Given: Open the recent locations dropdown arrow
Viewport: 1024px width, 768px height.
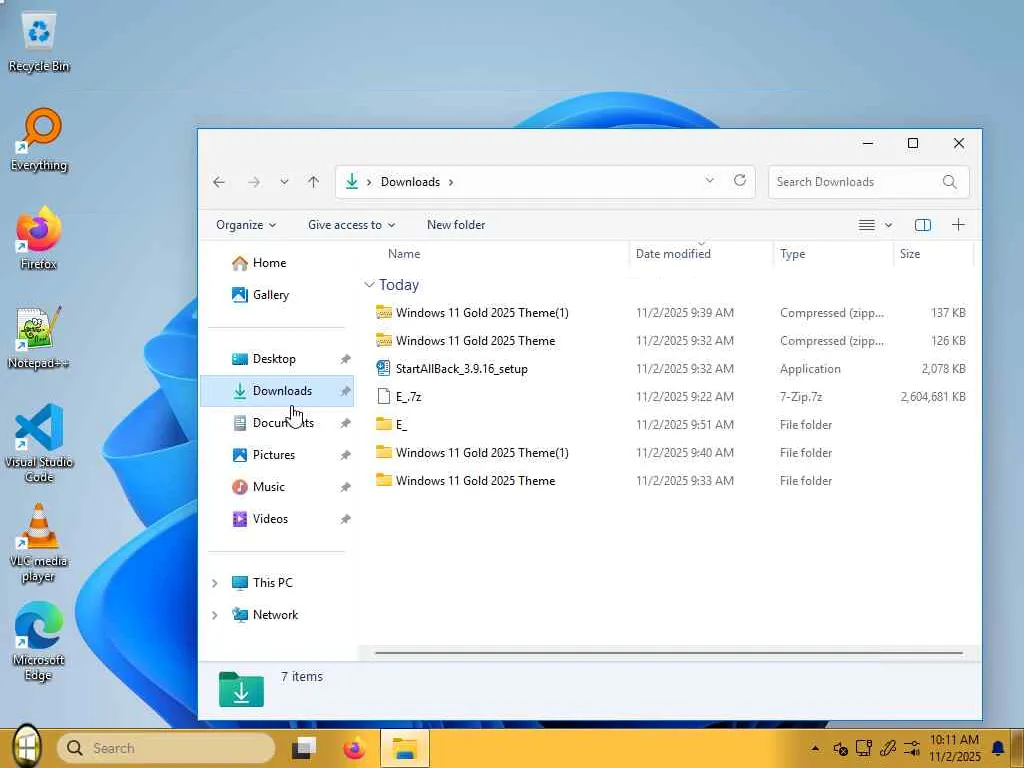Looking at the screenshot, I should coord(284,182).
